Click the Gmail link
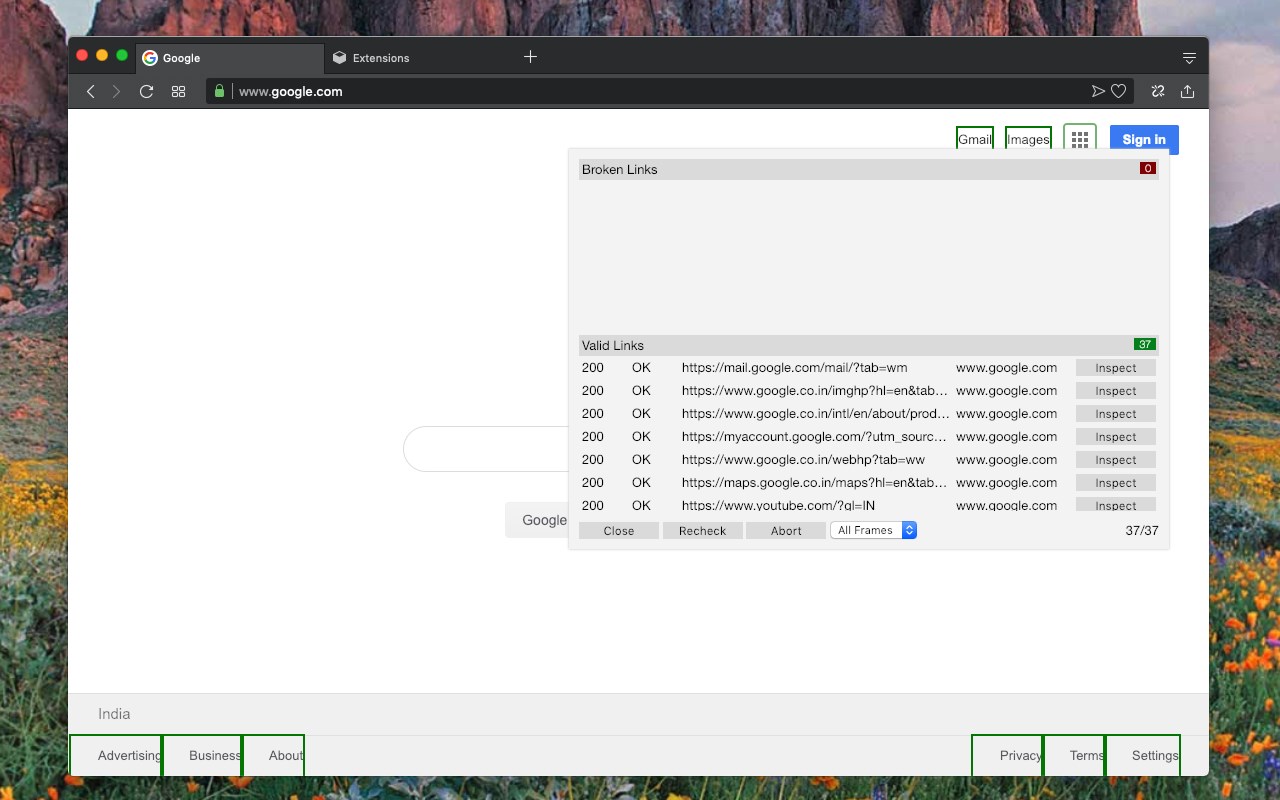 coord(975,139)
